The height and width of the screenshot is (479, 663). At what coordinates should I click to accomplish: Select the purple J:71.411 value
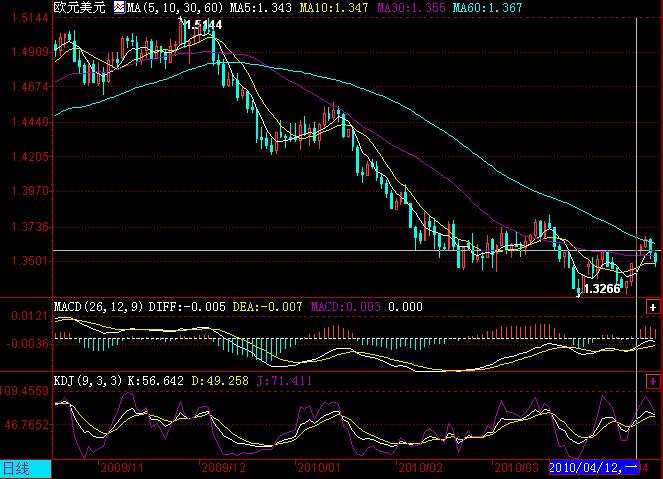pyautogui.click(x=284, y=381)
